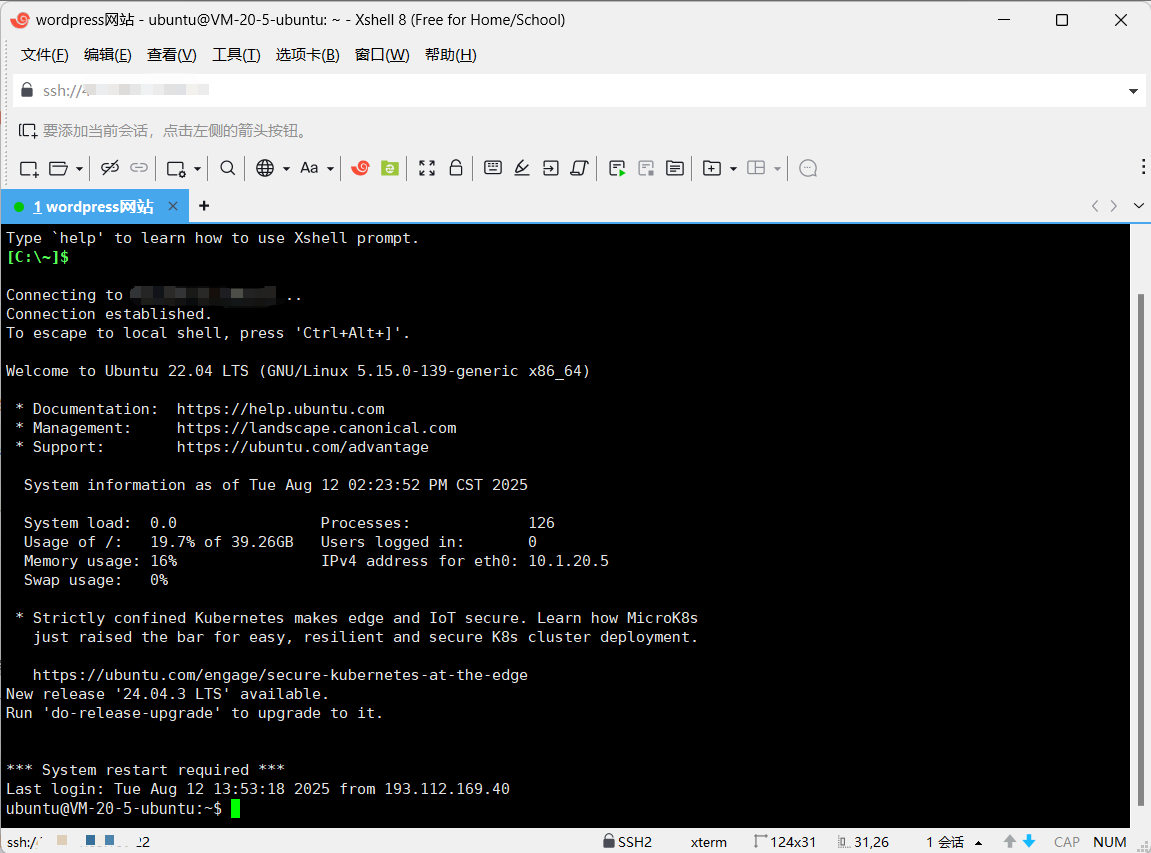Open the 帮助(H) menu
This screenshot has width=1151, height=853.
[x=451, y=55]
